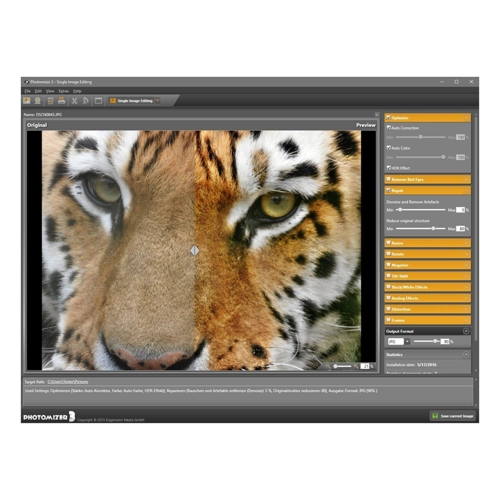This screenshot has height=500, width=500.
Task: Toggle the Auto Correction checkbox
Action: tap(389, 128)
